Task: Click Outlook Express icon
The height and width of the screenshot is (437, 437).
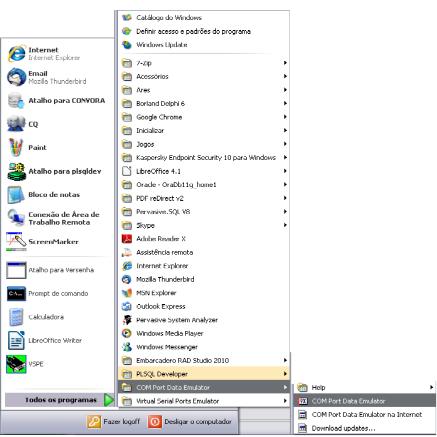Action: (x=127, y=306)
